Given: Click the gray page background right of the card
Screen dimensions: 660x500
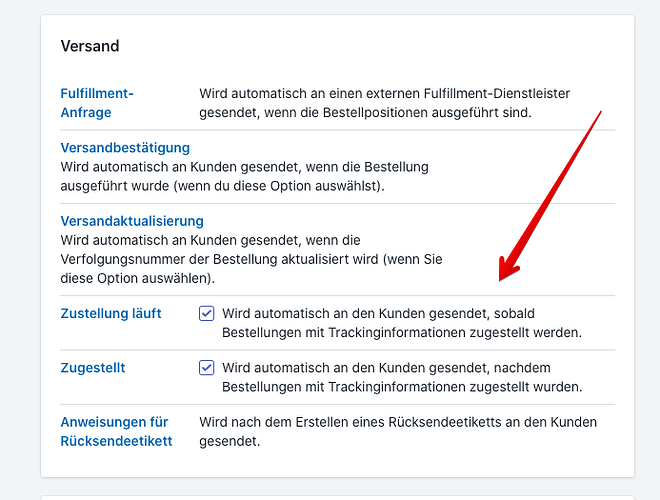Looking at the screenshot, I should click(647, 250).
